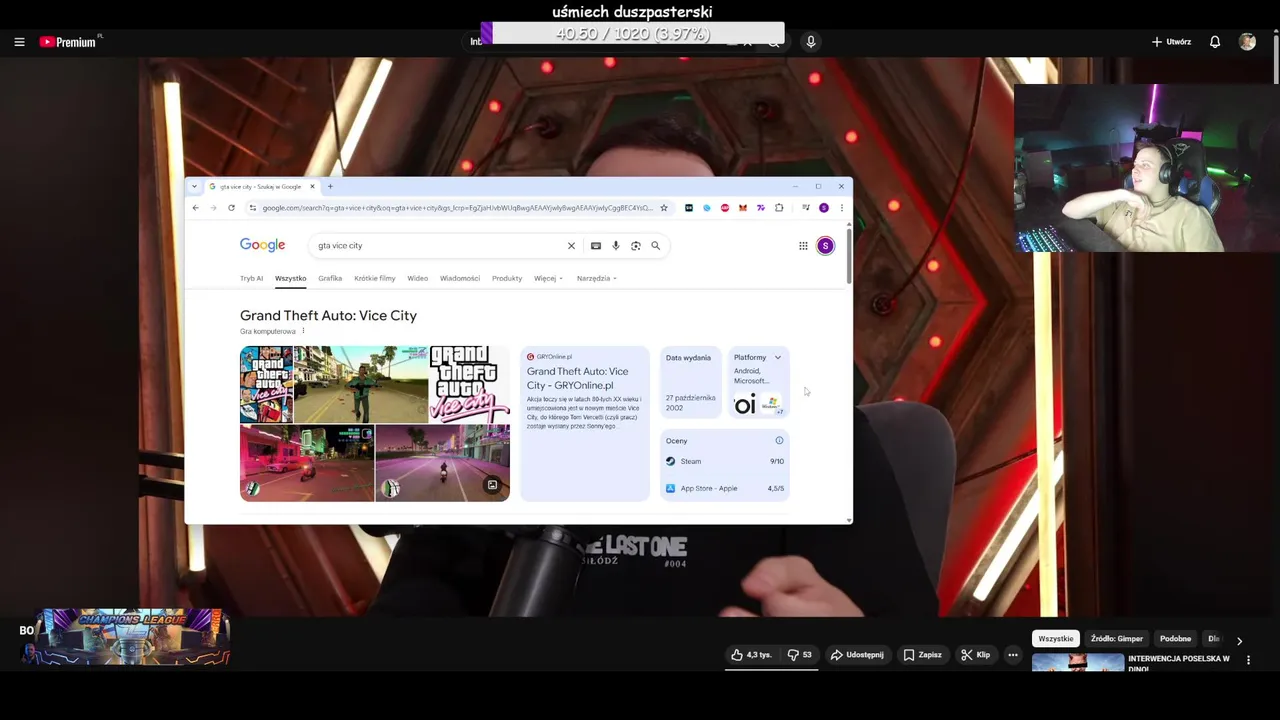
Task: Open more actions three-dot menu under video
Action: 1013,655
